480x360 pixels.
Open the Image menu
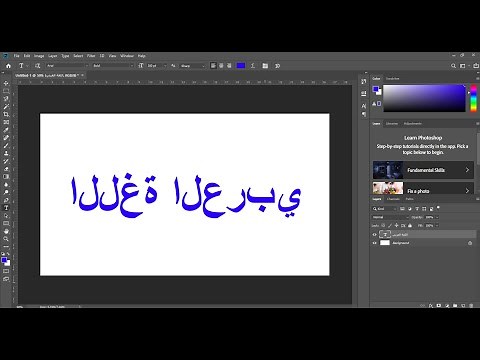point(39,56)
